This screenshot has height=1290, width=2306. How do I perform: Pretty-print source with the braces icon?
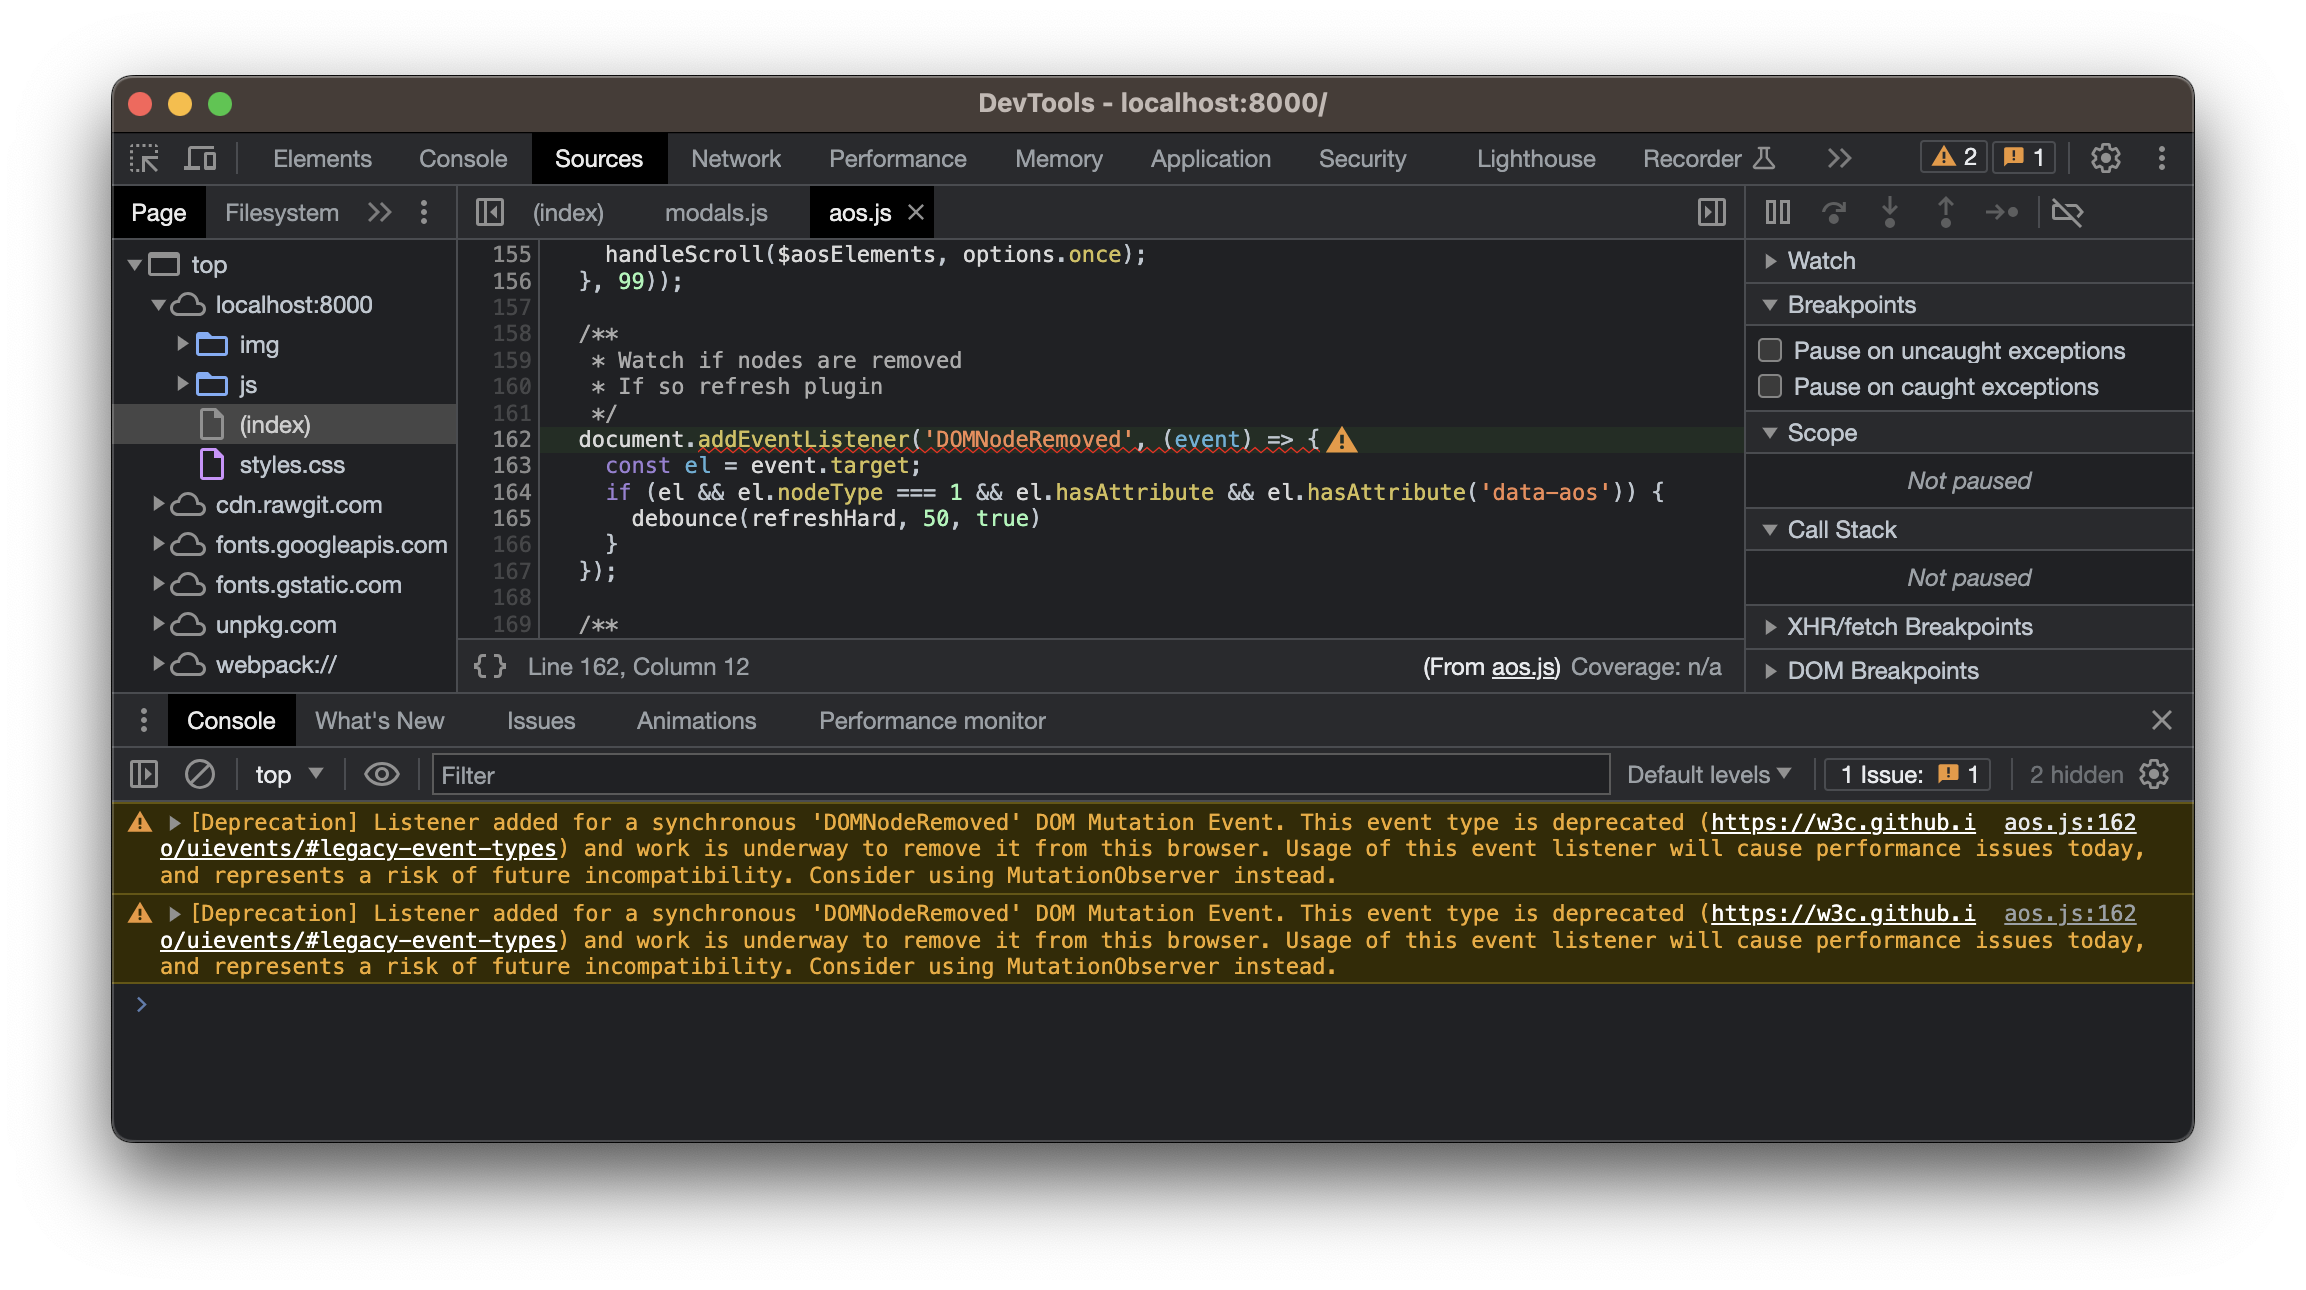coord(489,666)
